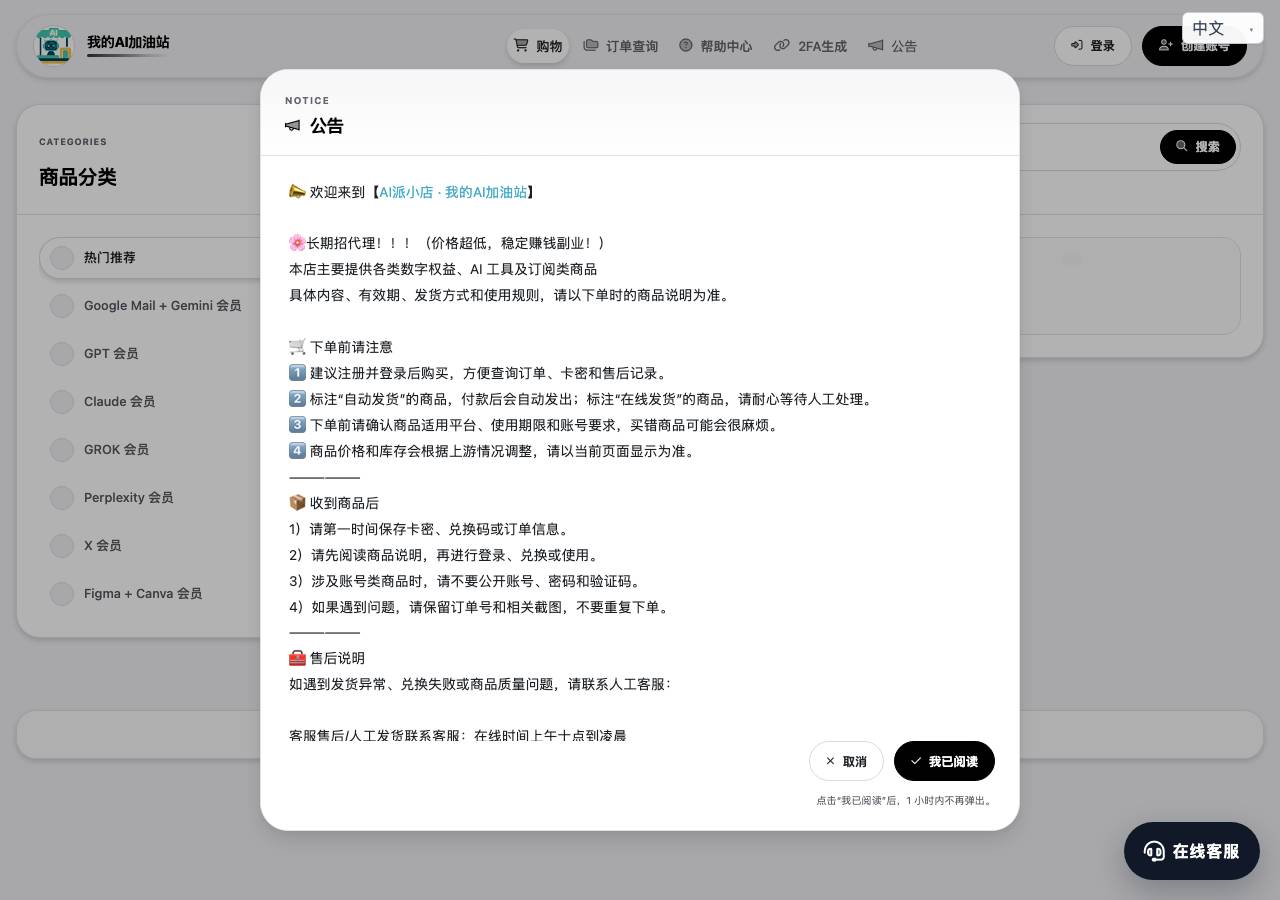Click the 🛒 下单前请注意 heading text

(340, 347)
